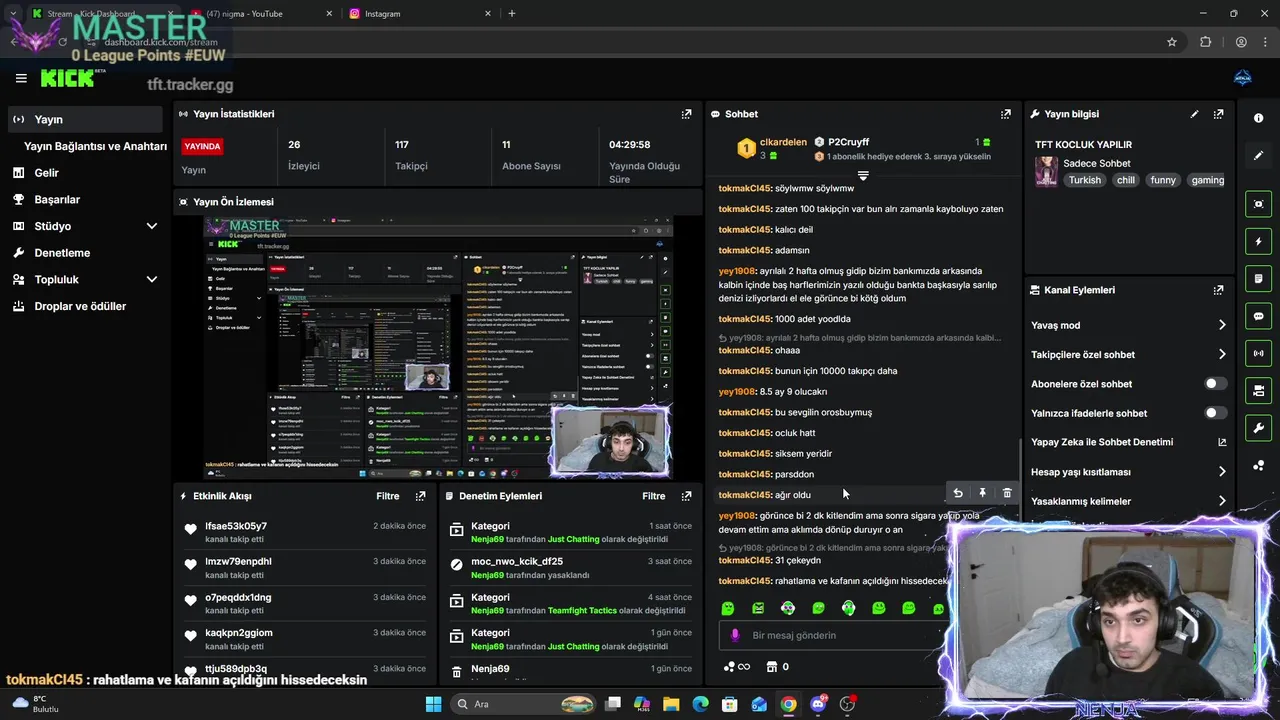Click the stream preview video thumbnail
Viewport: 1280px width, 720px height.
pos(437,346)
